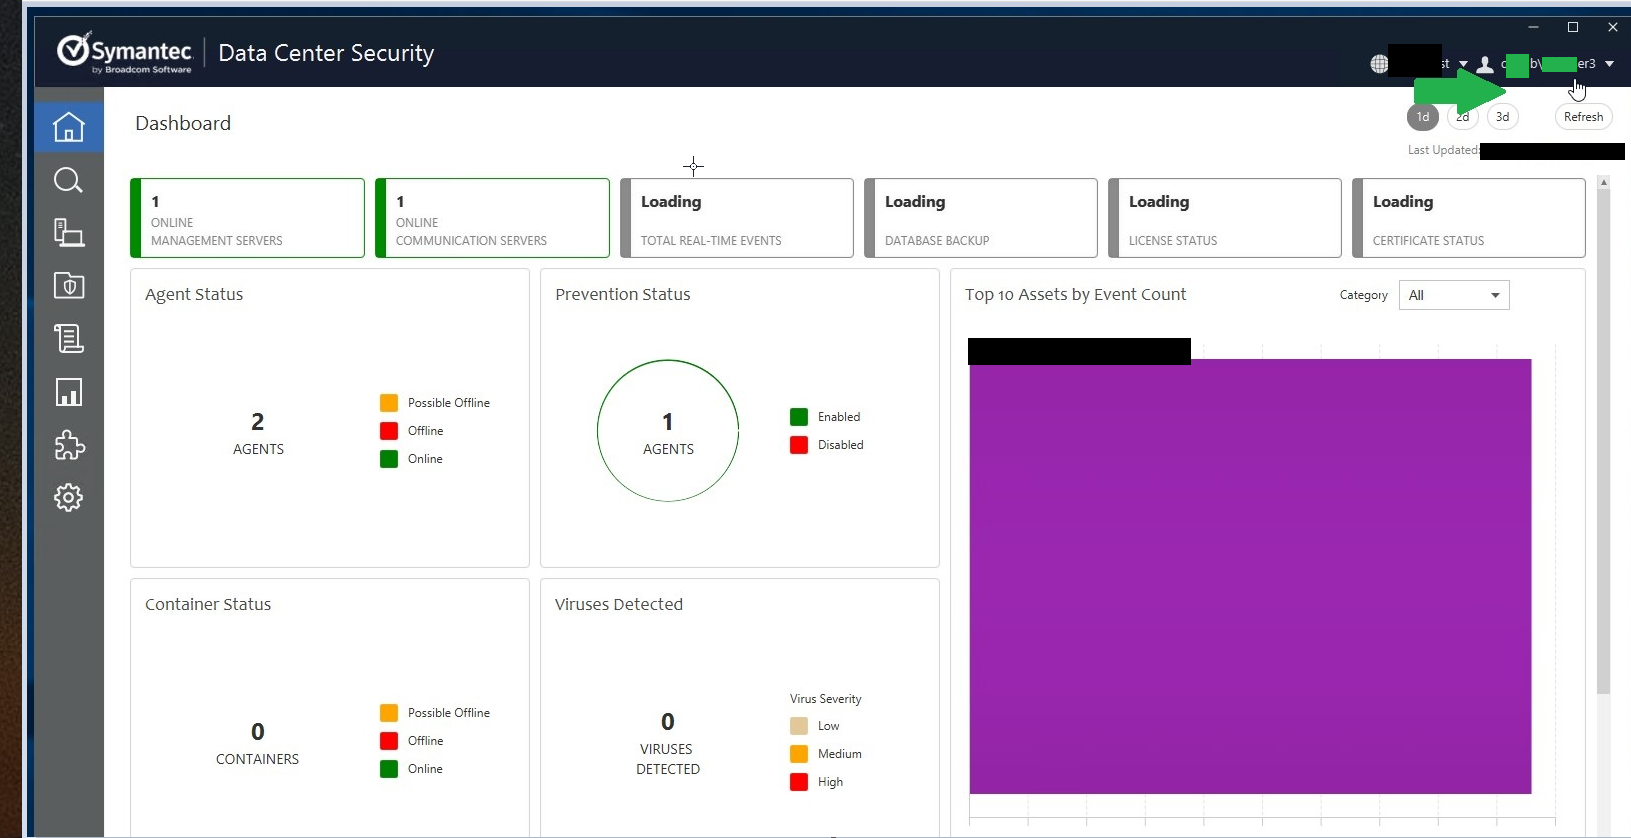Click the orange Possible Offline agent swatch
Image resolution: width=1631 pixels, height=838 pixels.
point(389,403)
